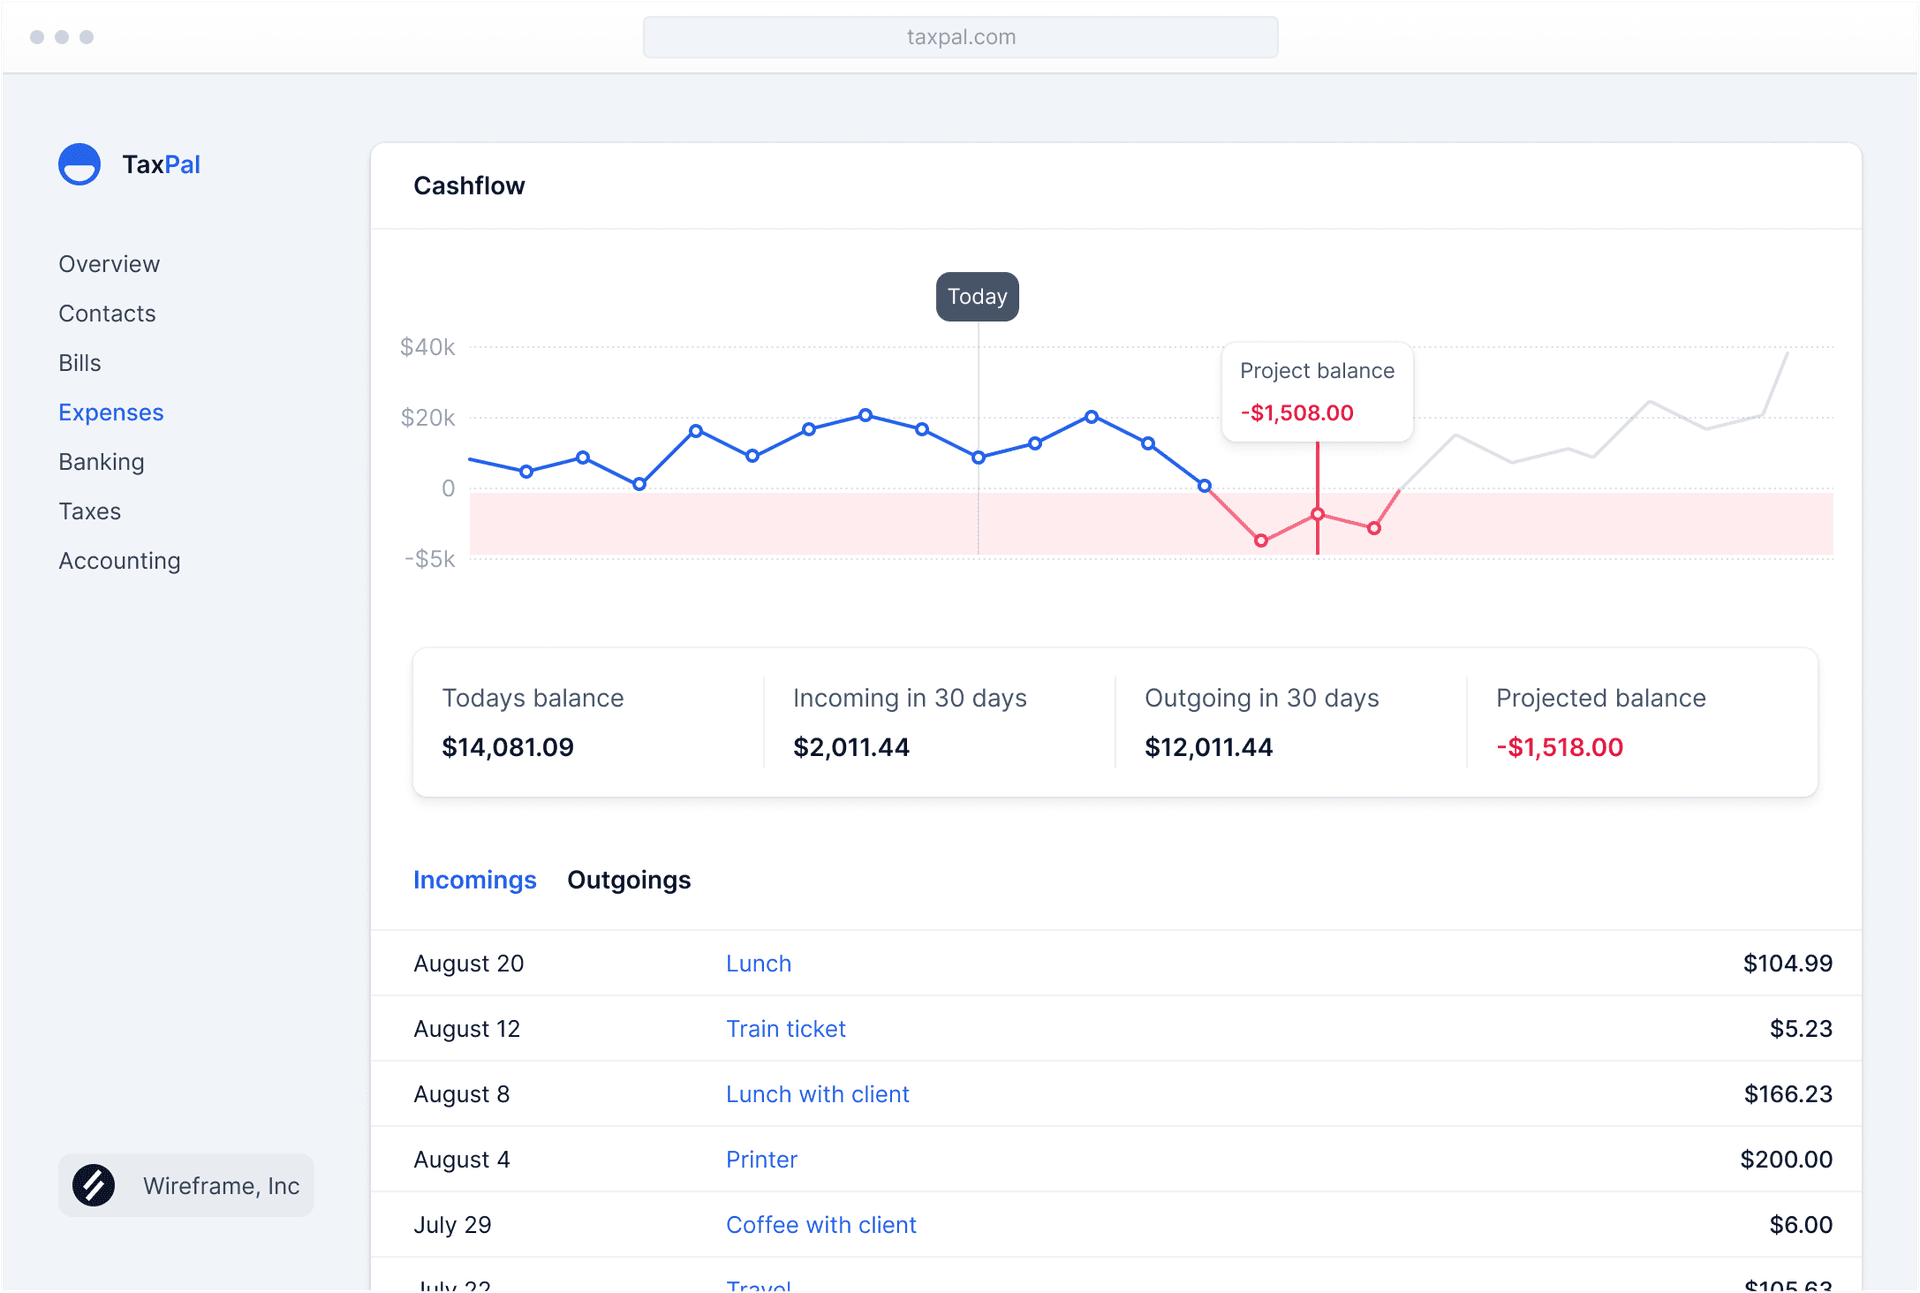Click the Project balance tooltip on the chart

pos(1317,392)
